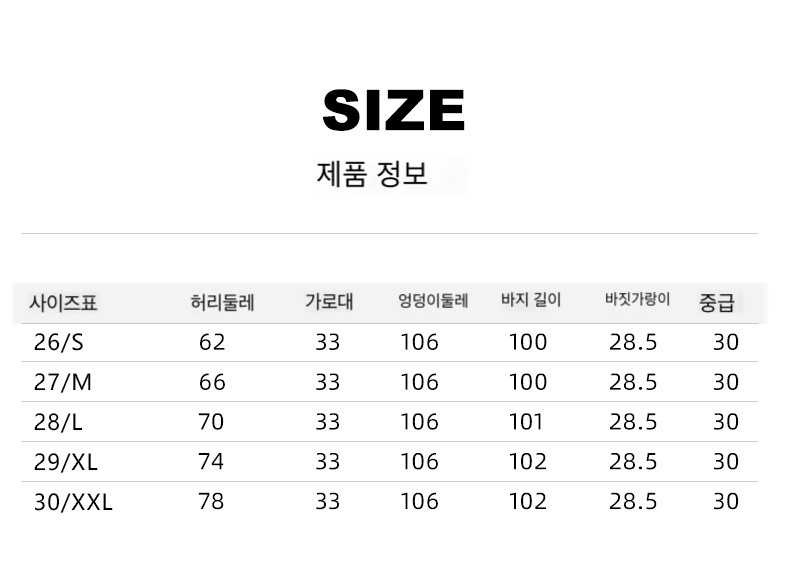Click the 제품 정보 subtitle
Screen dimensions: 790x575
point(372,174)
